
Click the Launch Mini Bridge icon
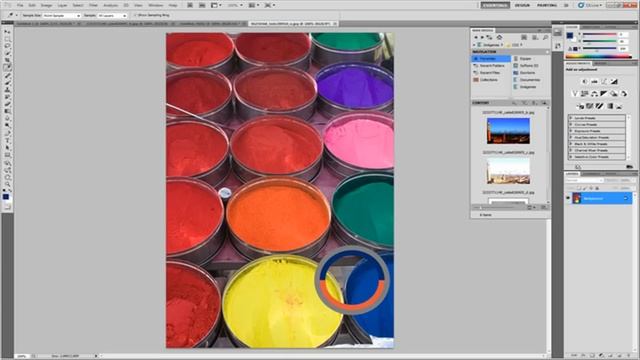pos(202,5)
